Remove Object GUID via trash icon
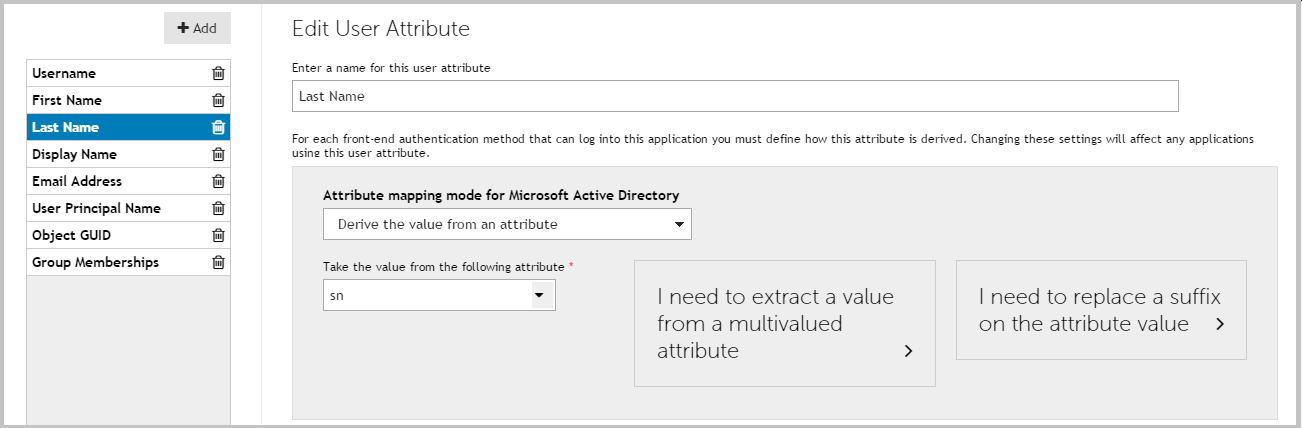1302x428 pixels. click(x=218, y=235)
